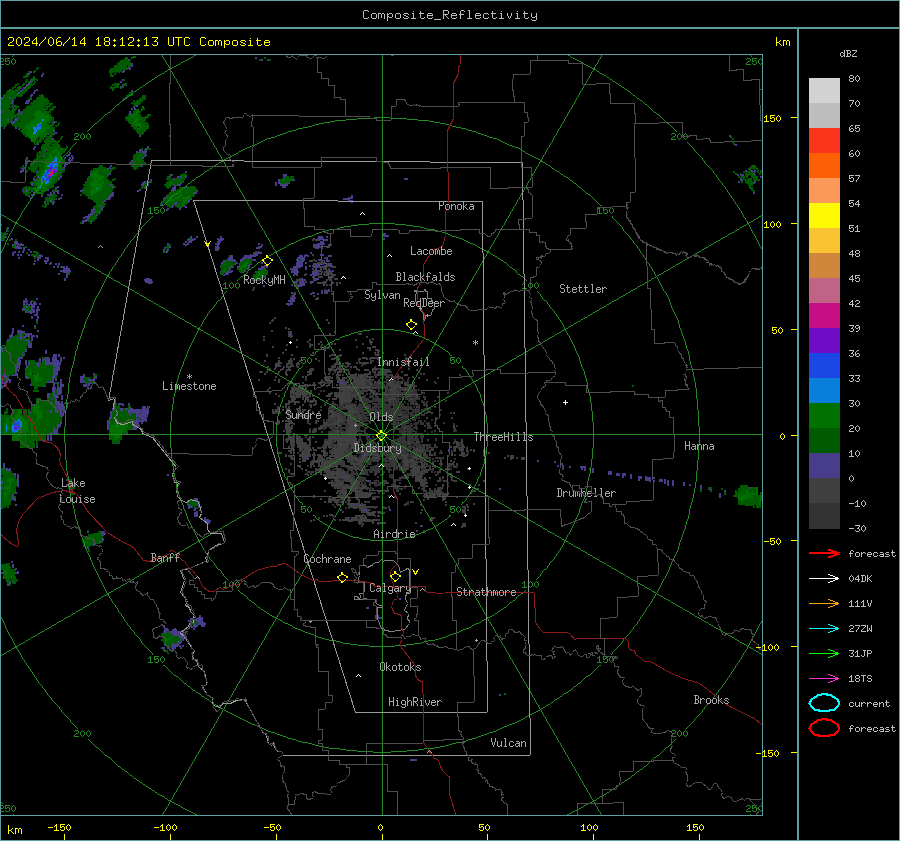
Task: Click the Drumheller city label
Action: click(x=586, y=493)
